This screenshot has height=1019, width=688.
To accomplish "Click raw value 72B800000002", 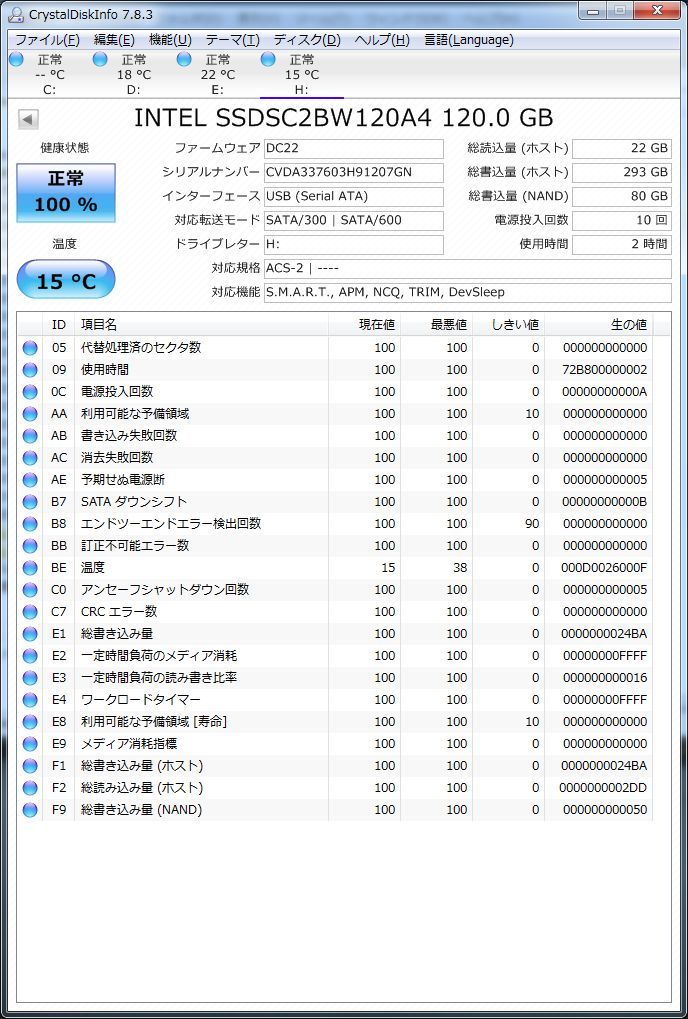I will (604, 370).
